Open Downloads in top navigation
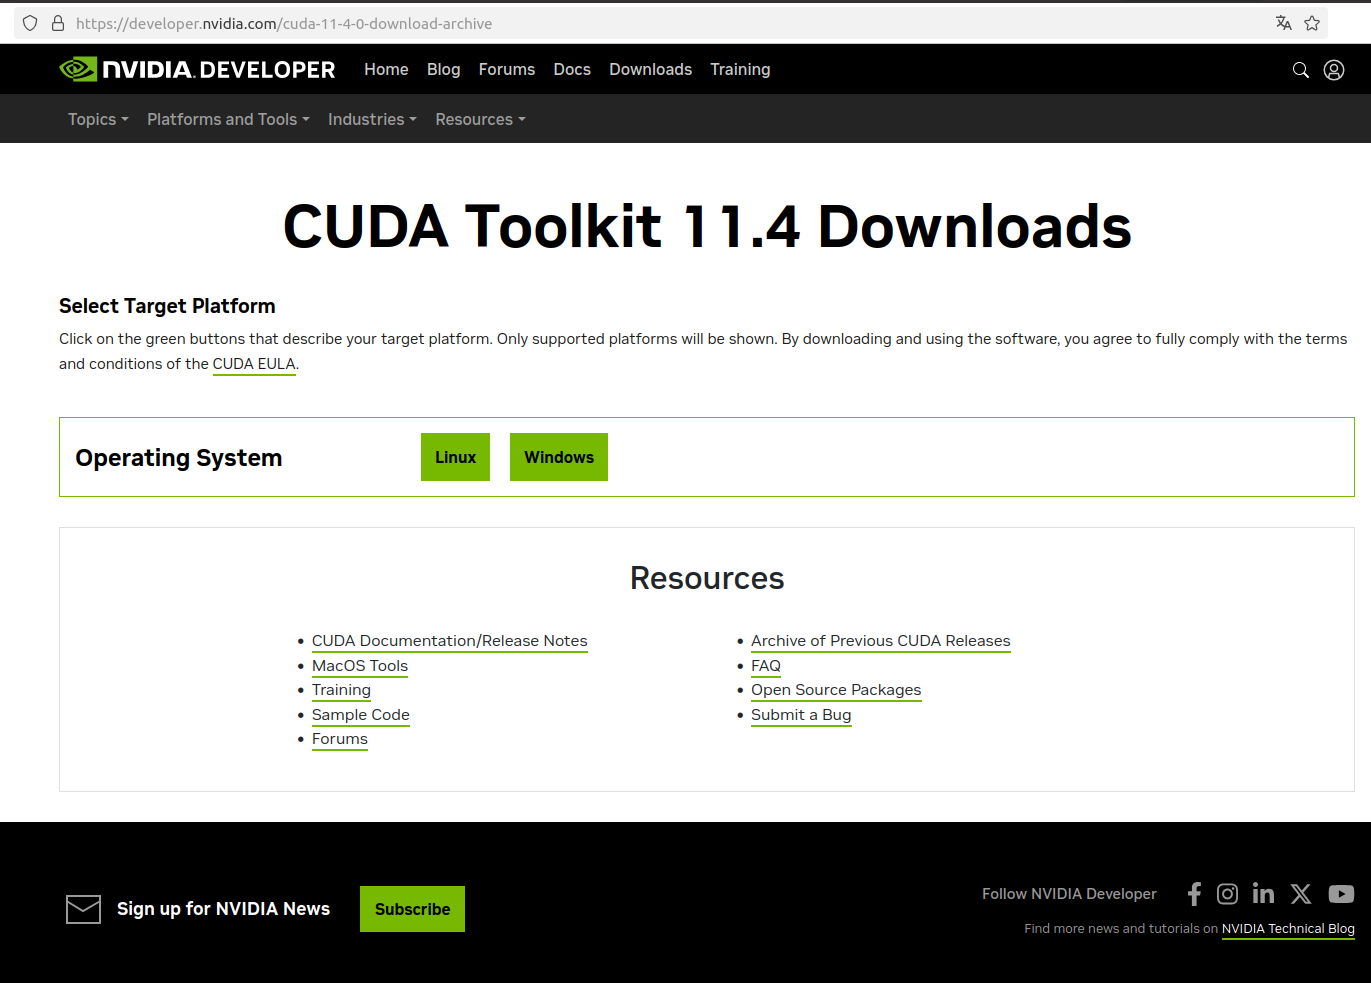Screen dimensions: 1371x983 click(x=650, y=69)
